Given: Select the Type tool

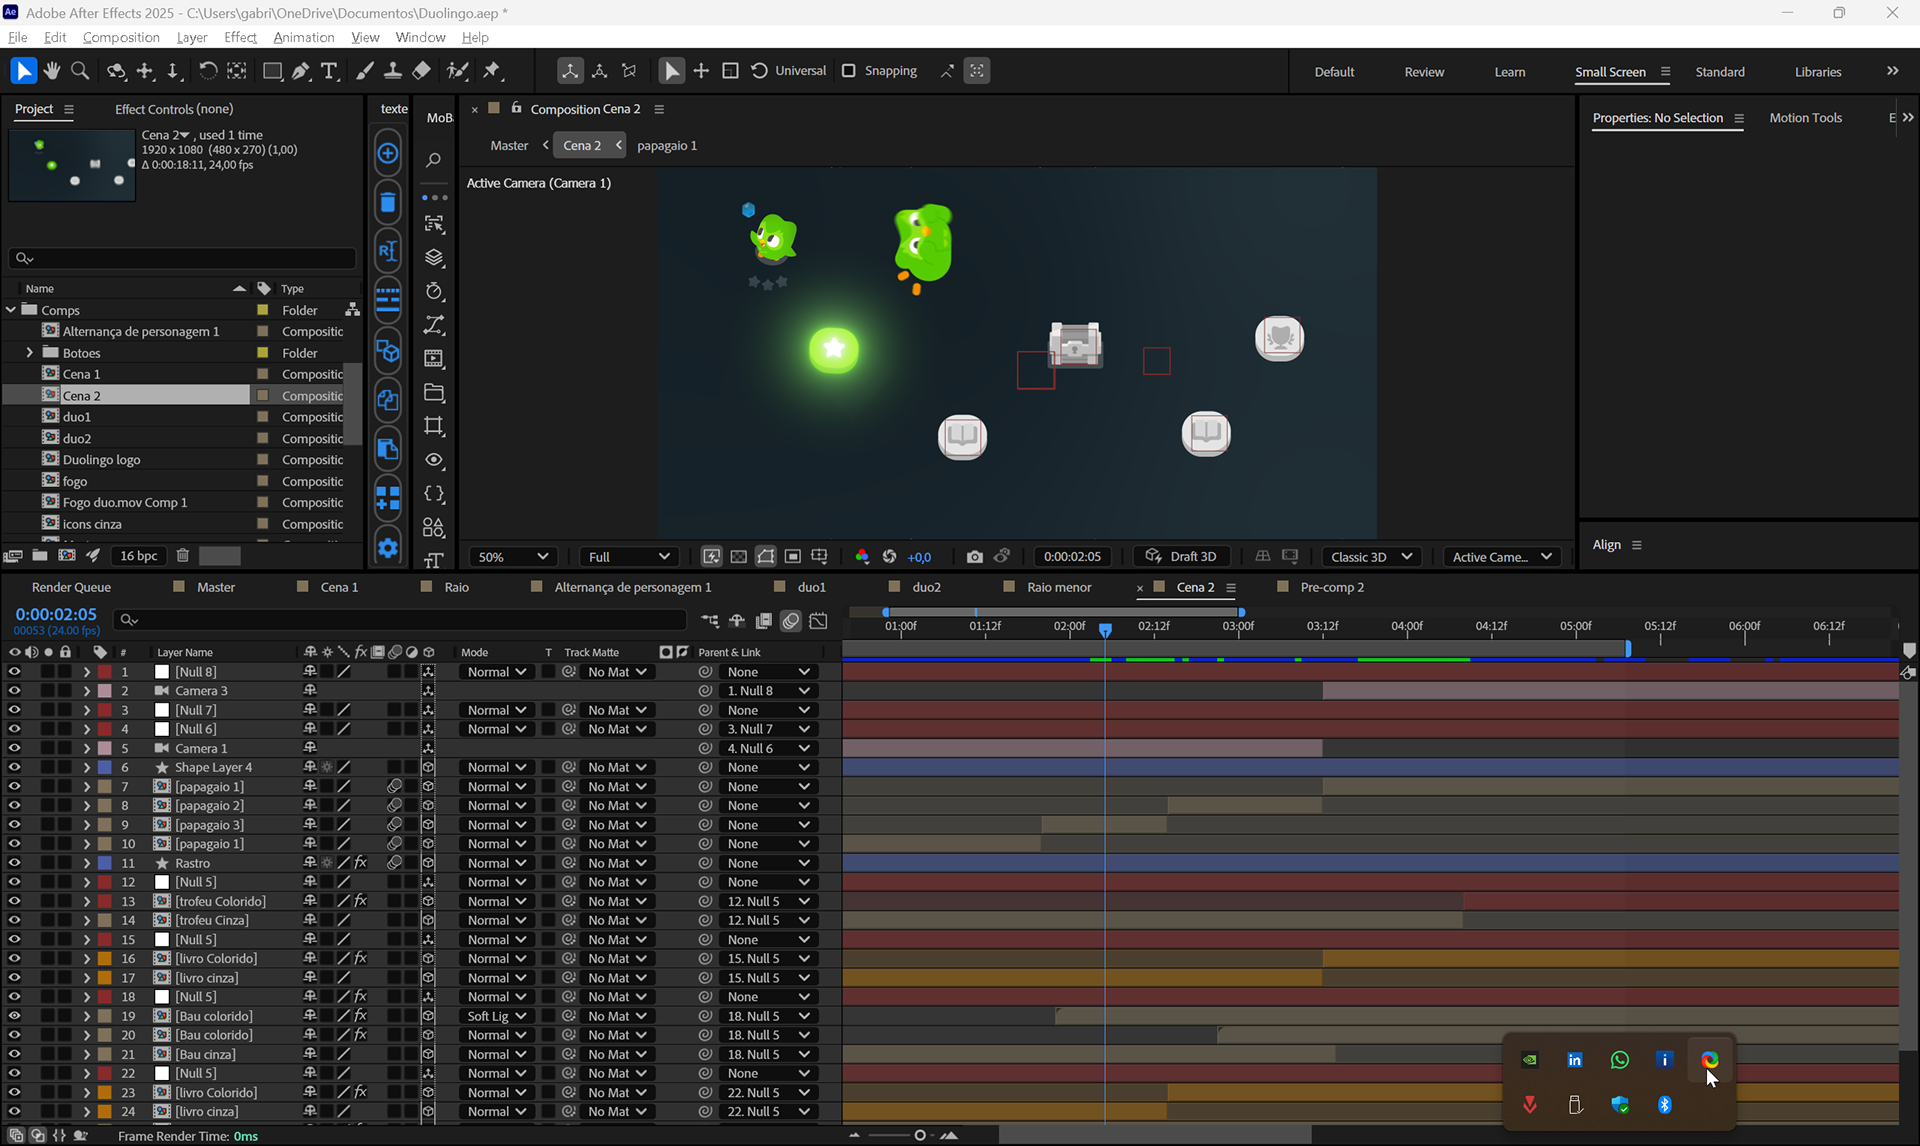Looking at the screenshot, I should [329, 71].
